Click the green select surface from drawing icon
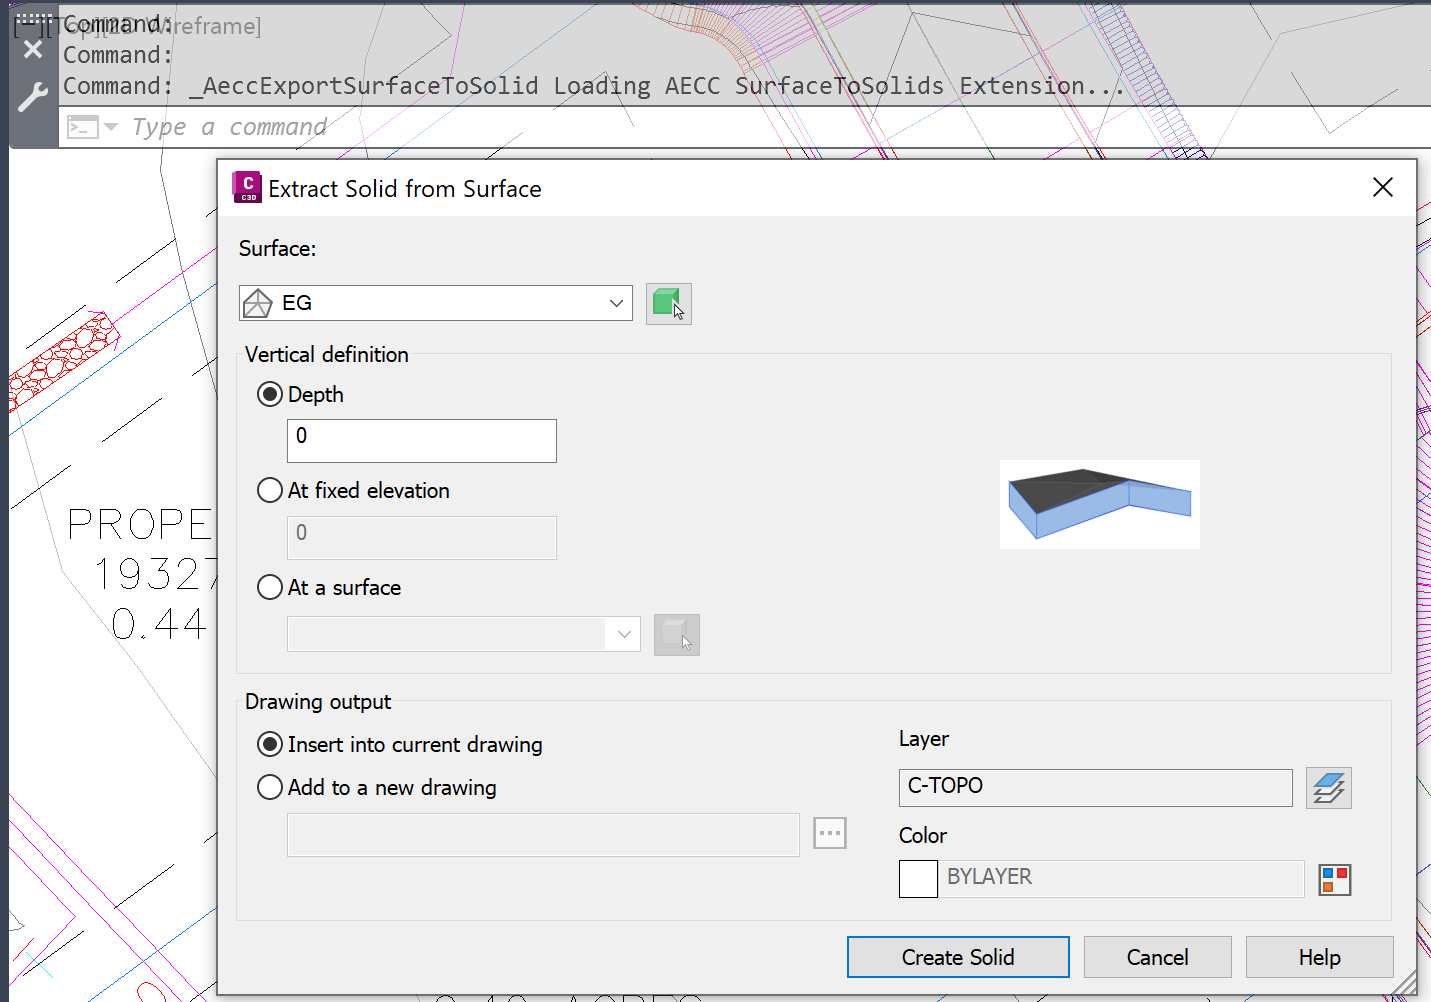This screenshot has width=1431, height=1002. pyautogui.click(x=668, y=303)
